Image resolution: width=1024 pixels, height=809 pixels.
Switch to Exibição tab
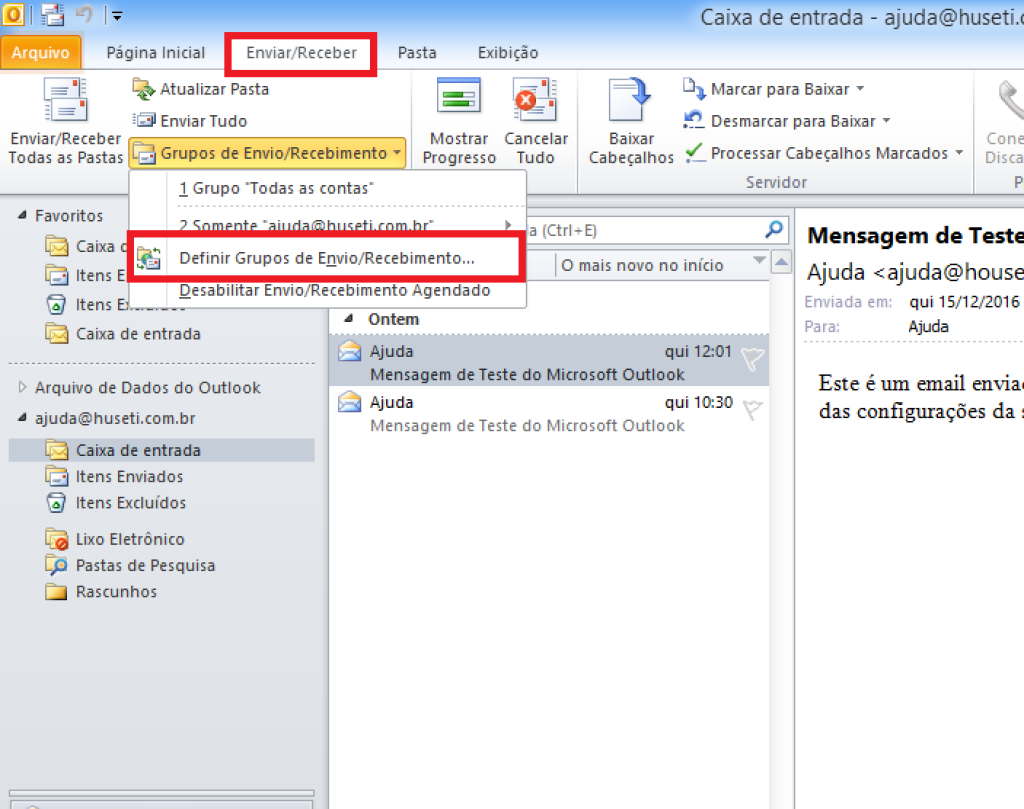coord(507,52)
